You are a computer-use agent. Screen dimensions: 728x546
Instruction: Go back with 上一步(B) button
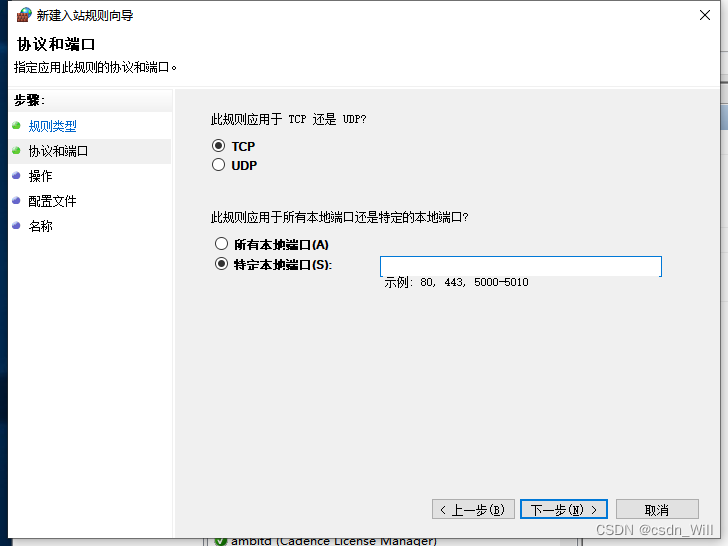(x=473, y=509)
